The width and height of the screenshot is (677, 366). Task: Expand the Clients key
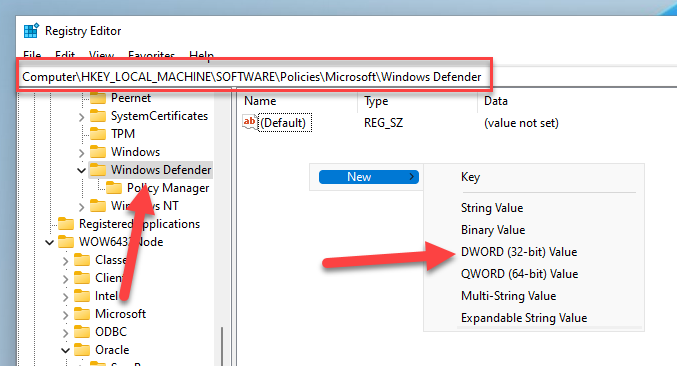click(66, 279)
